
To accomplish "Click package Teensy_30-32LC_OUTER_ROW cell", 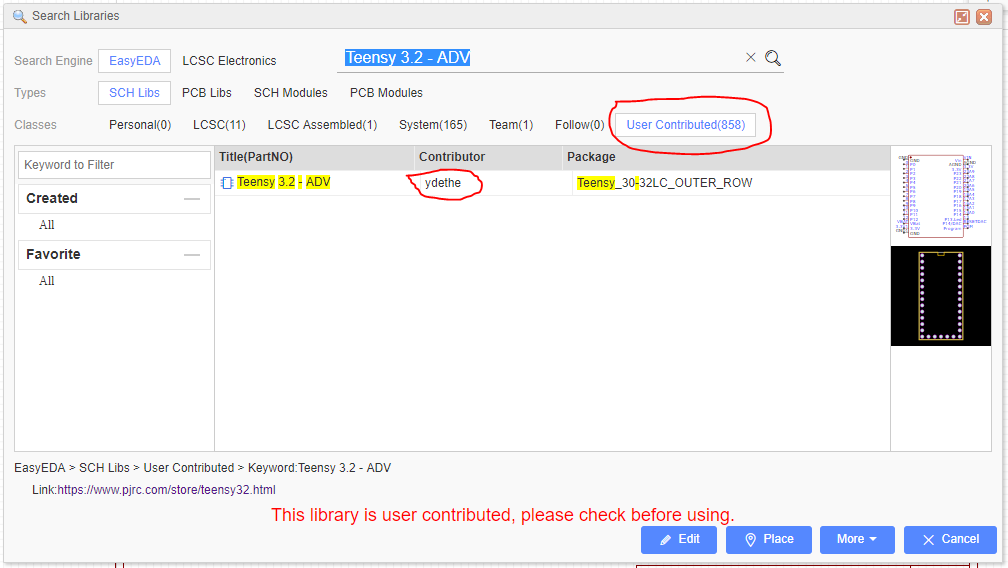I will 665,183.
